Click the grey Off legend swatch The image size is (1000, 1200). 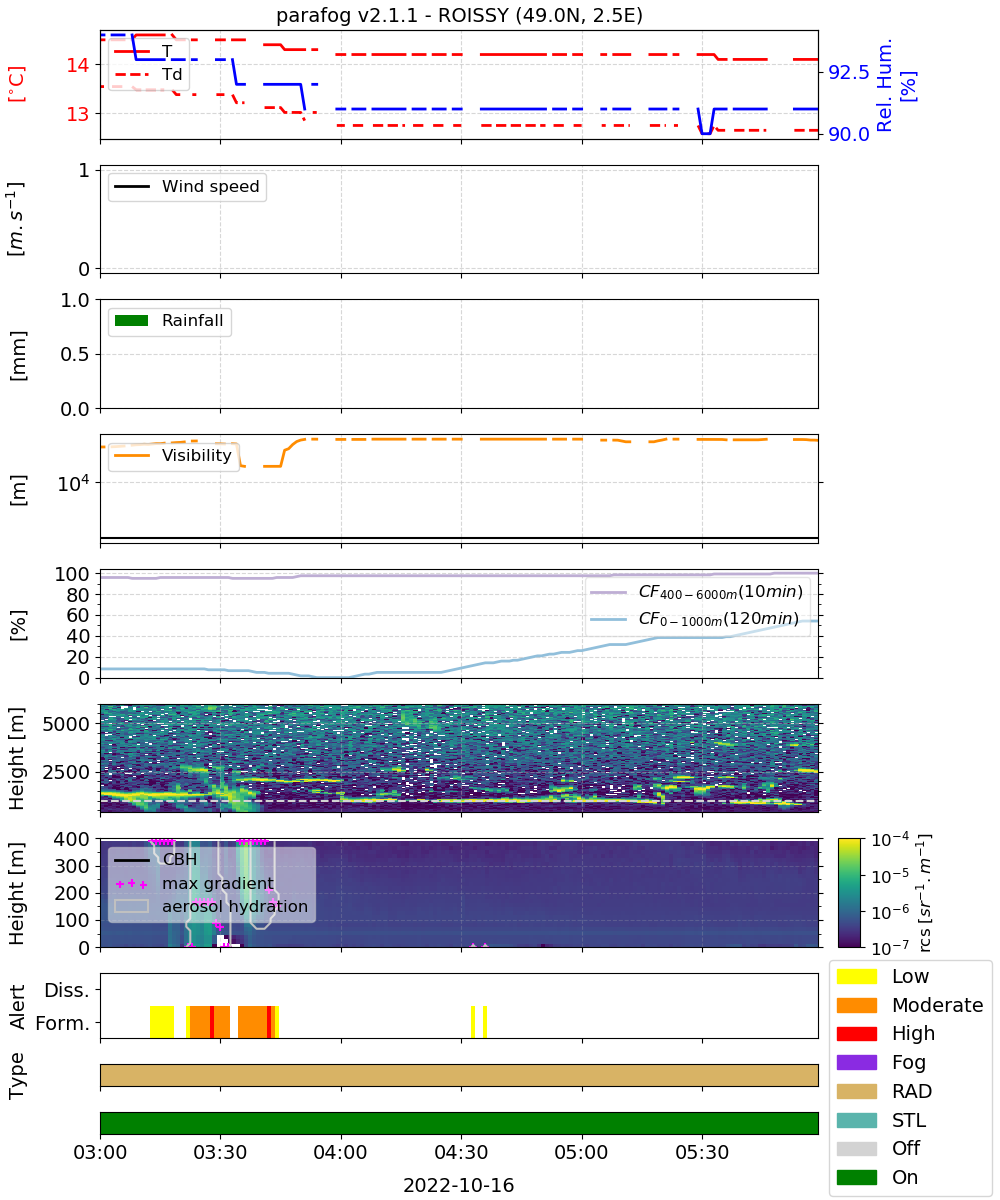(857, 1148)
